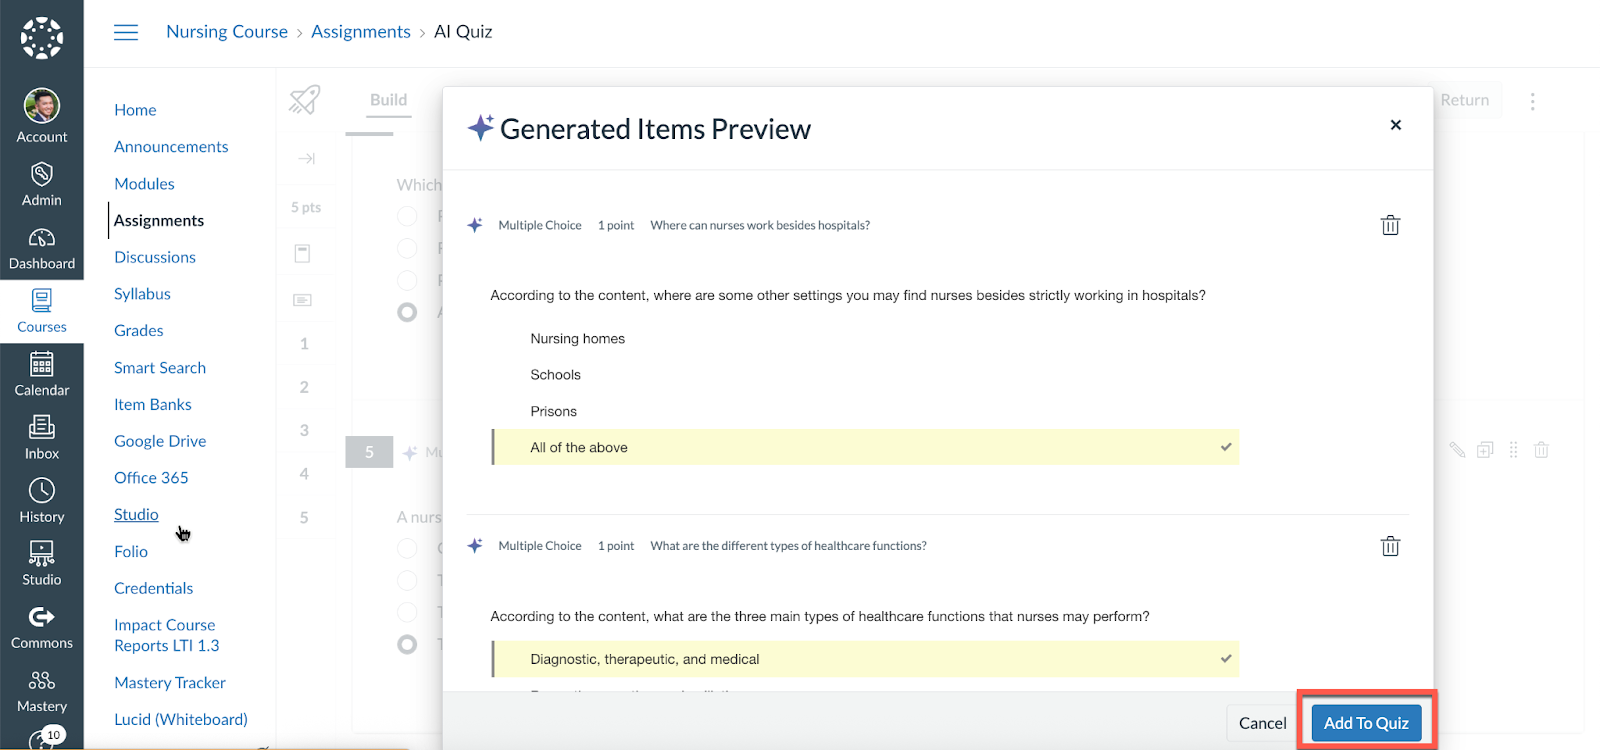Screen dimensions: 1600x750
Task: Cancel the generated items preview
Action: point(1262,723)
